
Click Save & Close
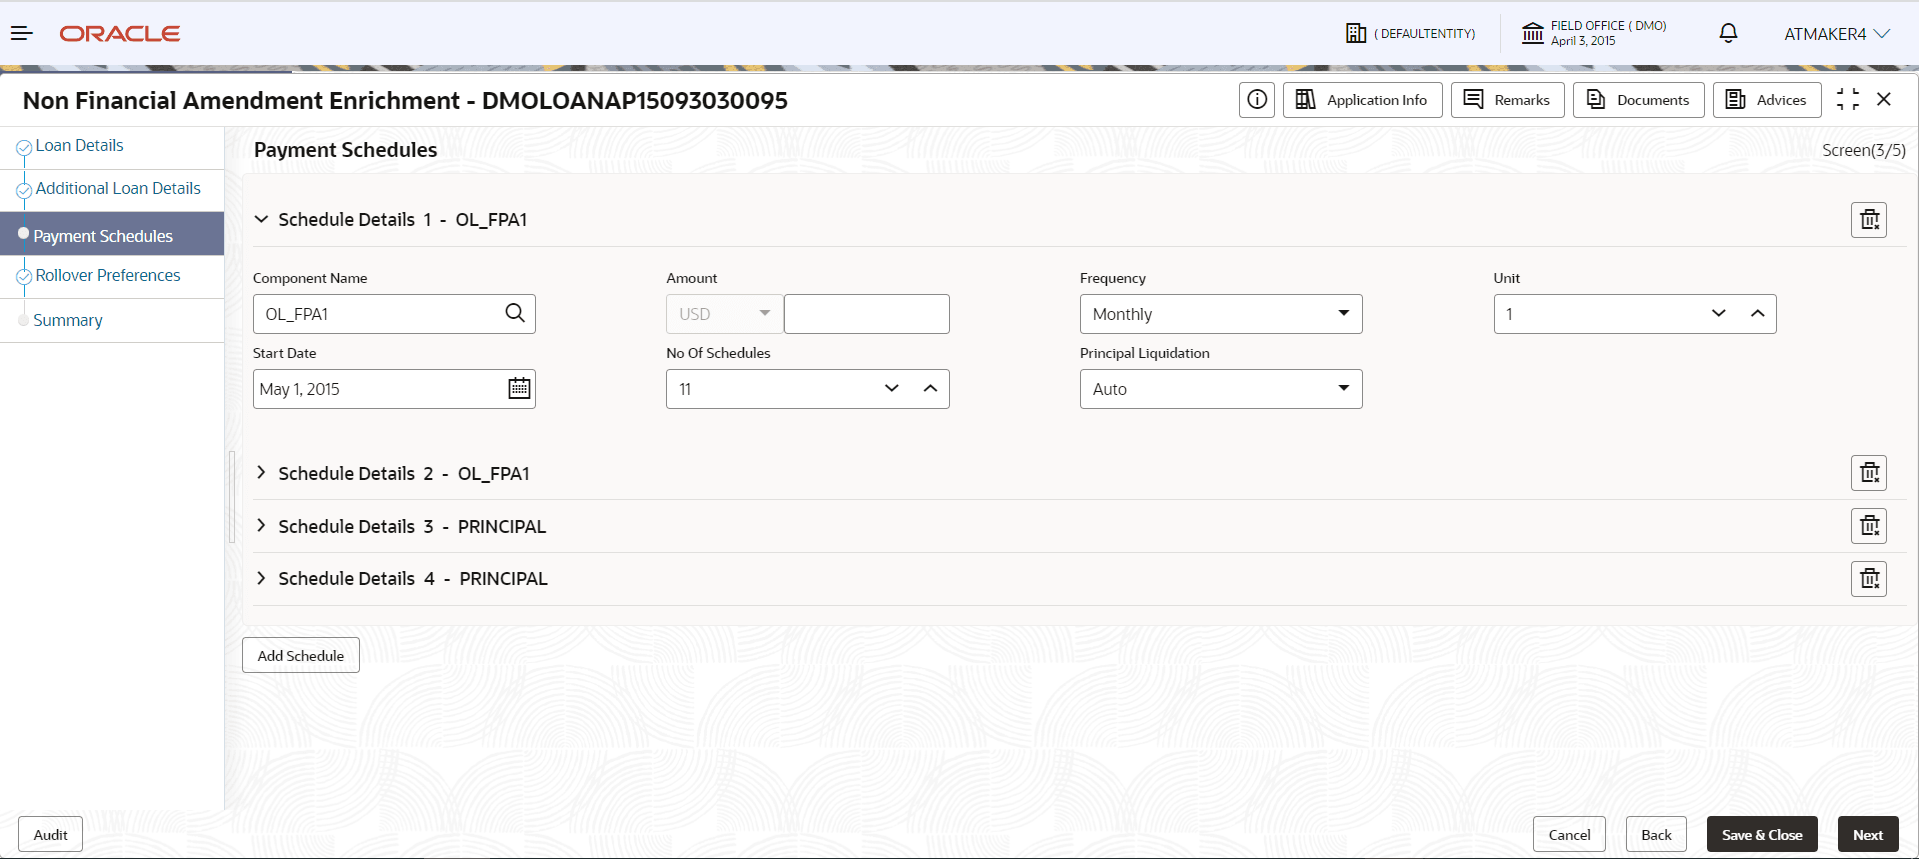(1762, 835)
